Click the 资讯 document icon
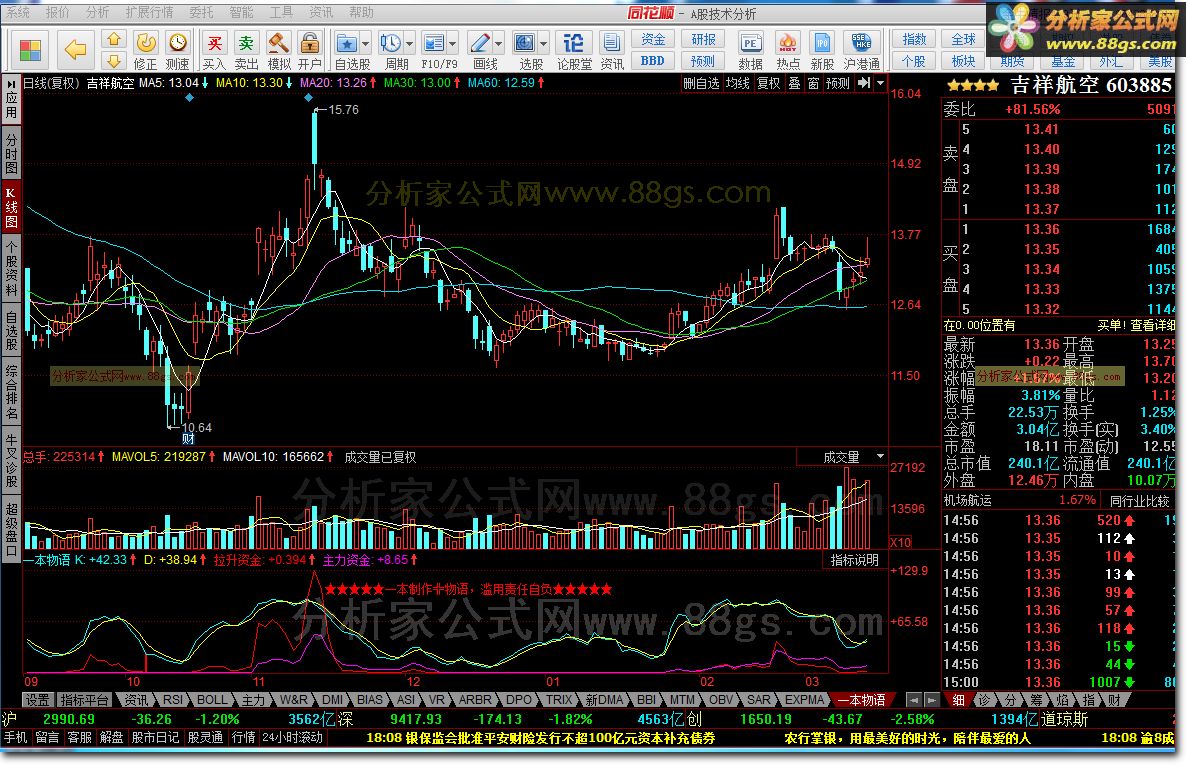 611,43
